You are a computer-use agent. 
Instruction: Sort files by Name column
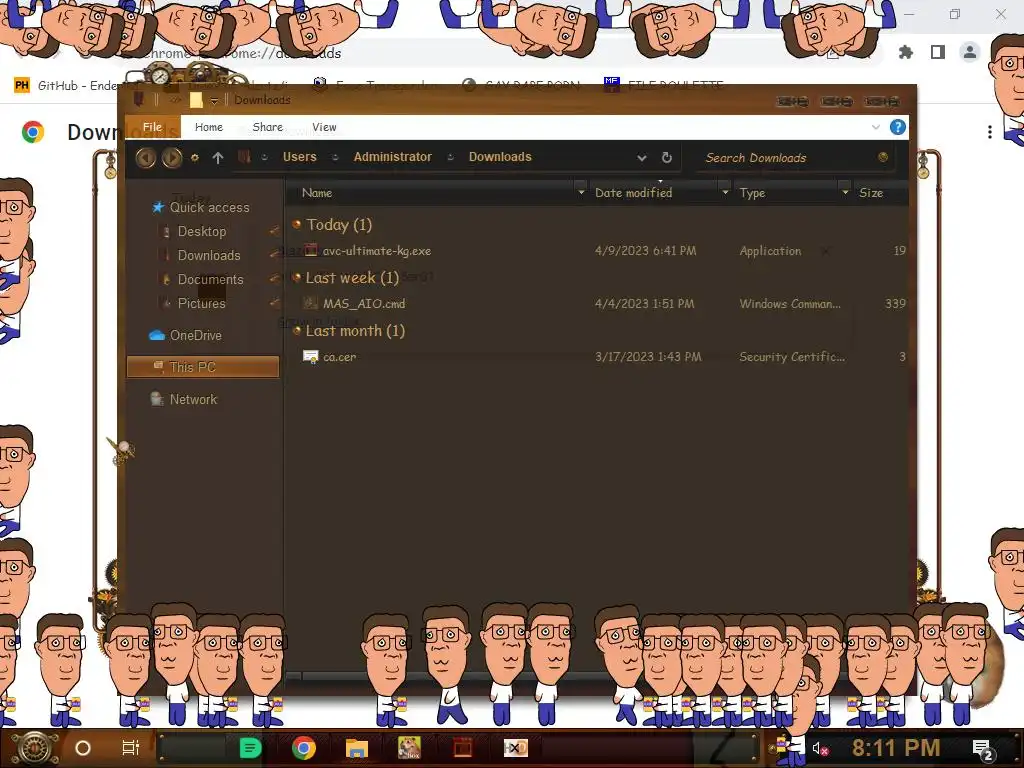317,193
